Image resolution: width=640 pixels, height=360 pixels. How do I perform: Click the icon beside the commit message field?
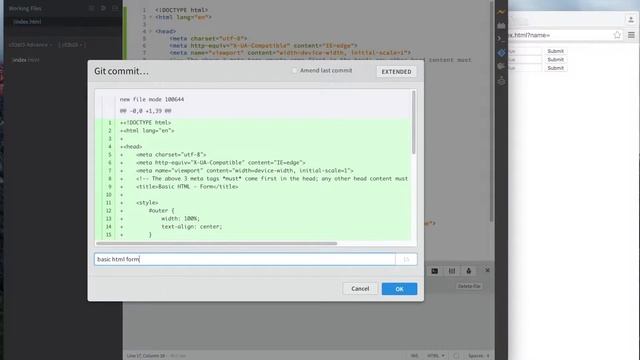(x=406, y=259)
